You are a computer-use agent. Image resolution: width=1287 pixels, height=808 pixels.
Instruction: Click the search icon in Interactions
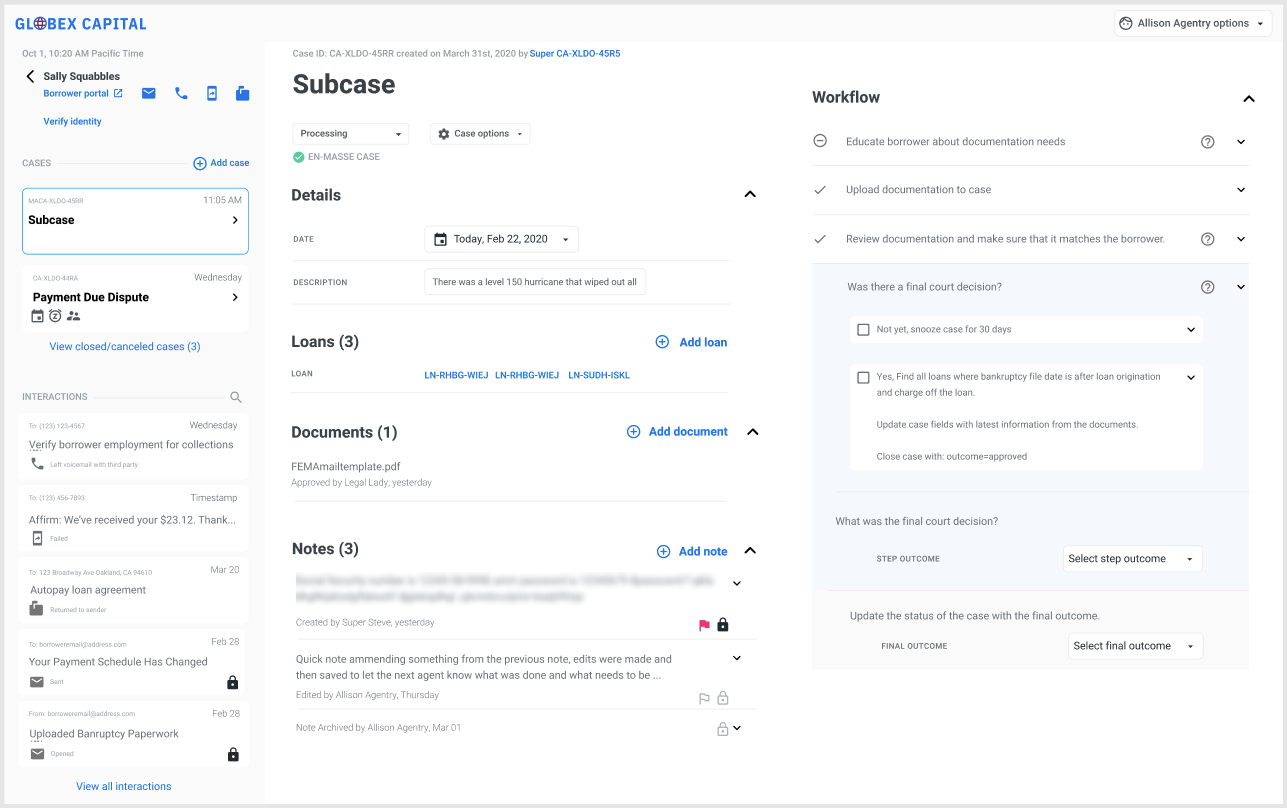(236, 397)
